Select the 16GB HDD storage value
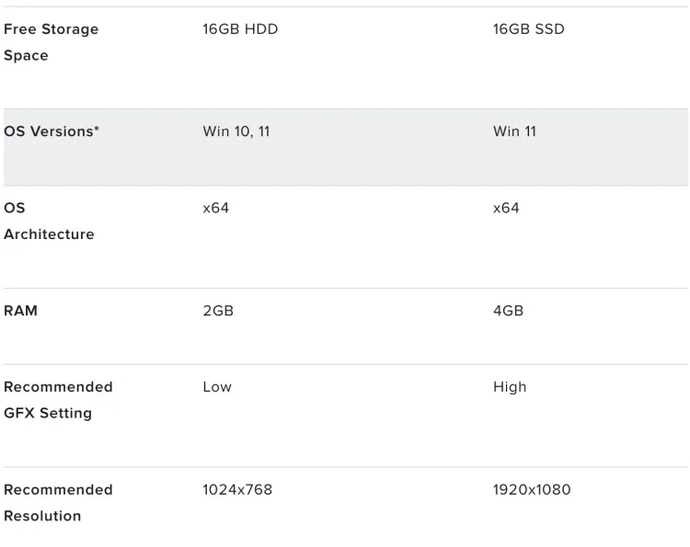The image size is (690, 547). point(240,29)
